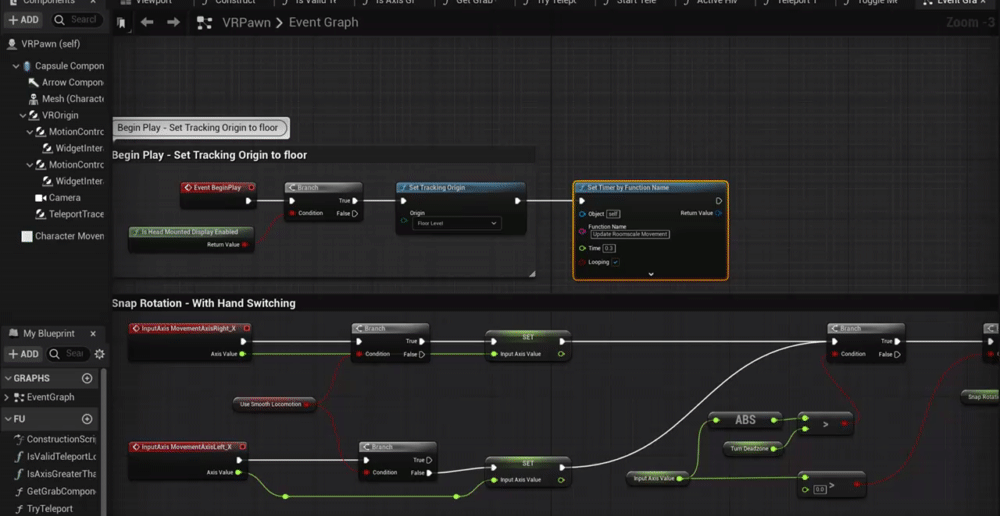This screenshot has width=1000, height=516.
Task: Click the Components panel ADD button
Action: click(x=24, y=20)
